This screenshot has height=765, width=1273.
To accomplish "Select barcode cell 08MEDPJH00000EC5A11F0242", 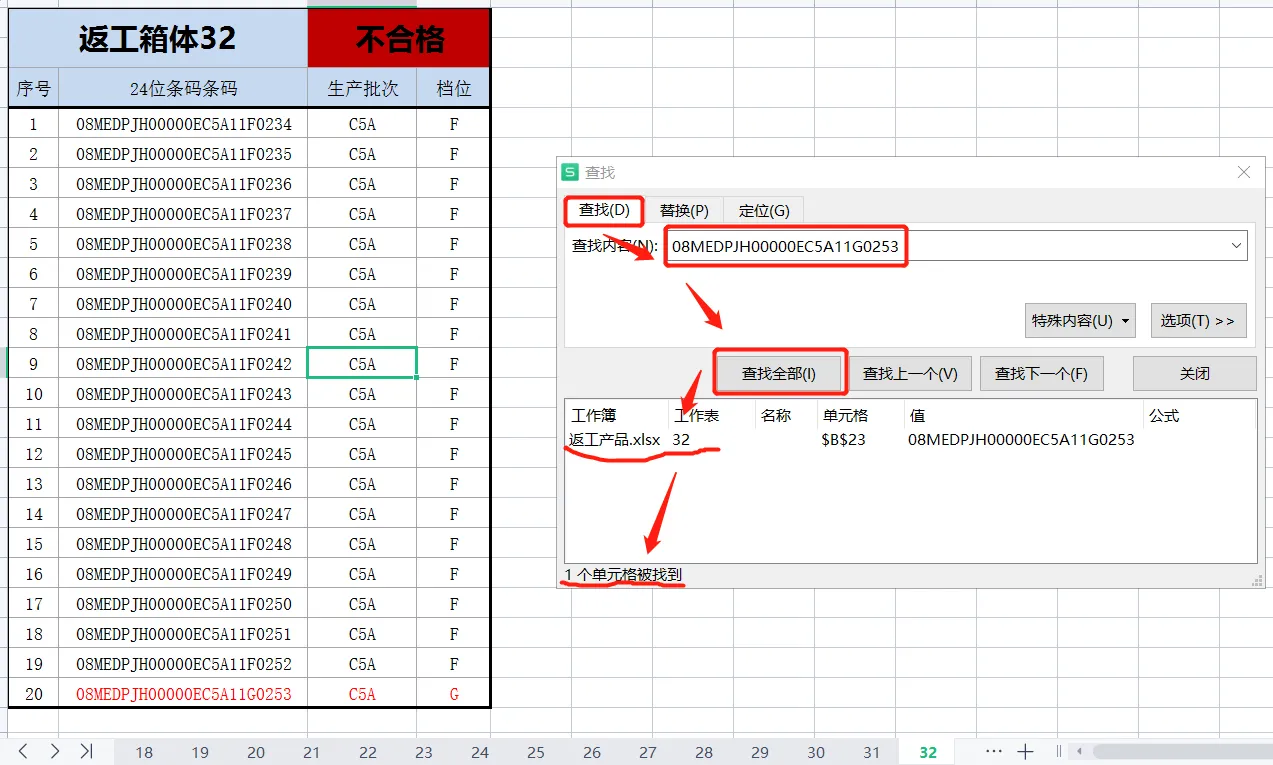I will pos(184,364).
